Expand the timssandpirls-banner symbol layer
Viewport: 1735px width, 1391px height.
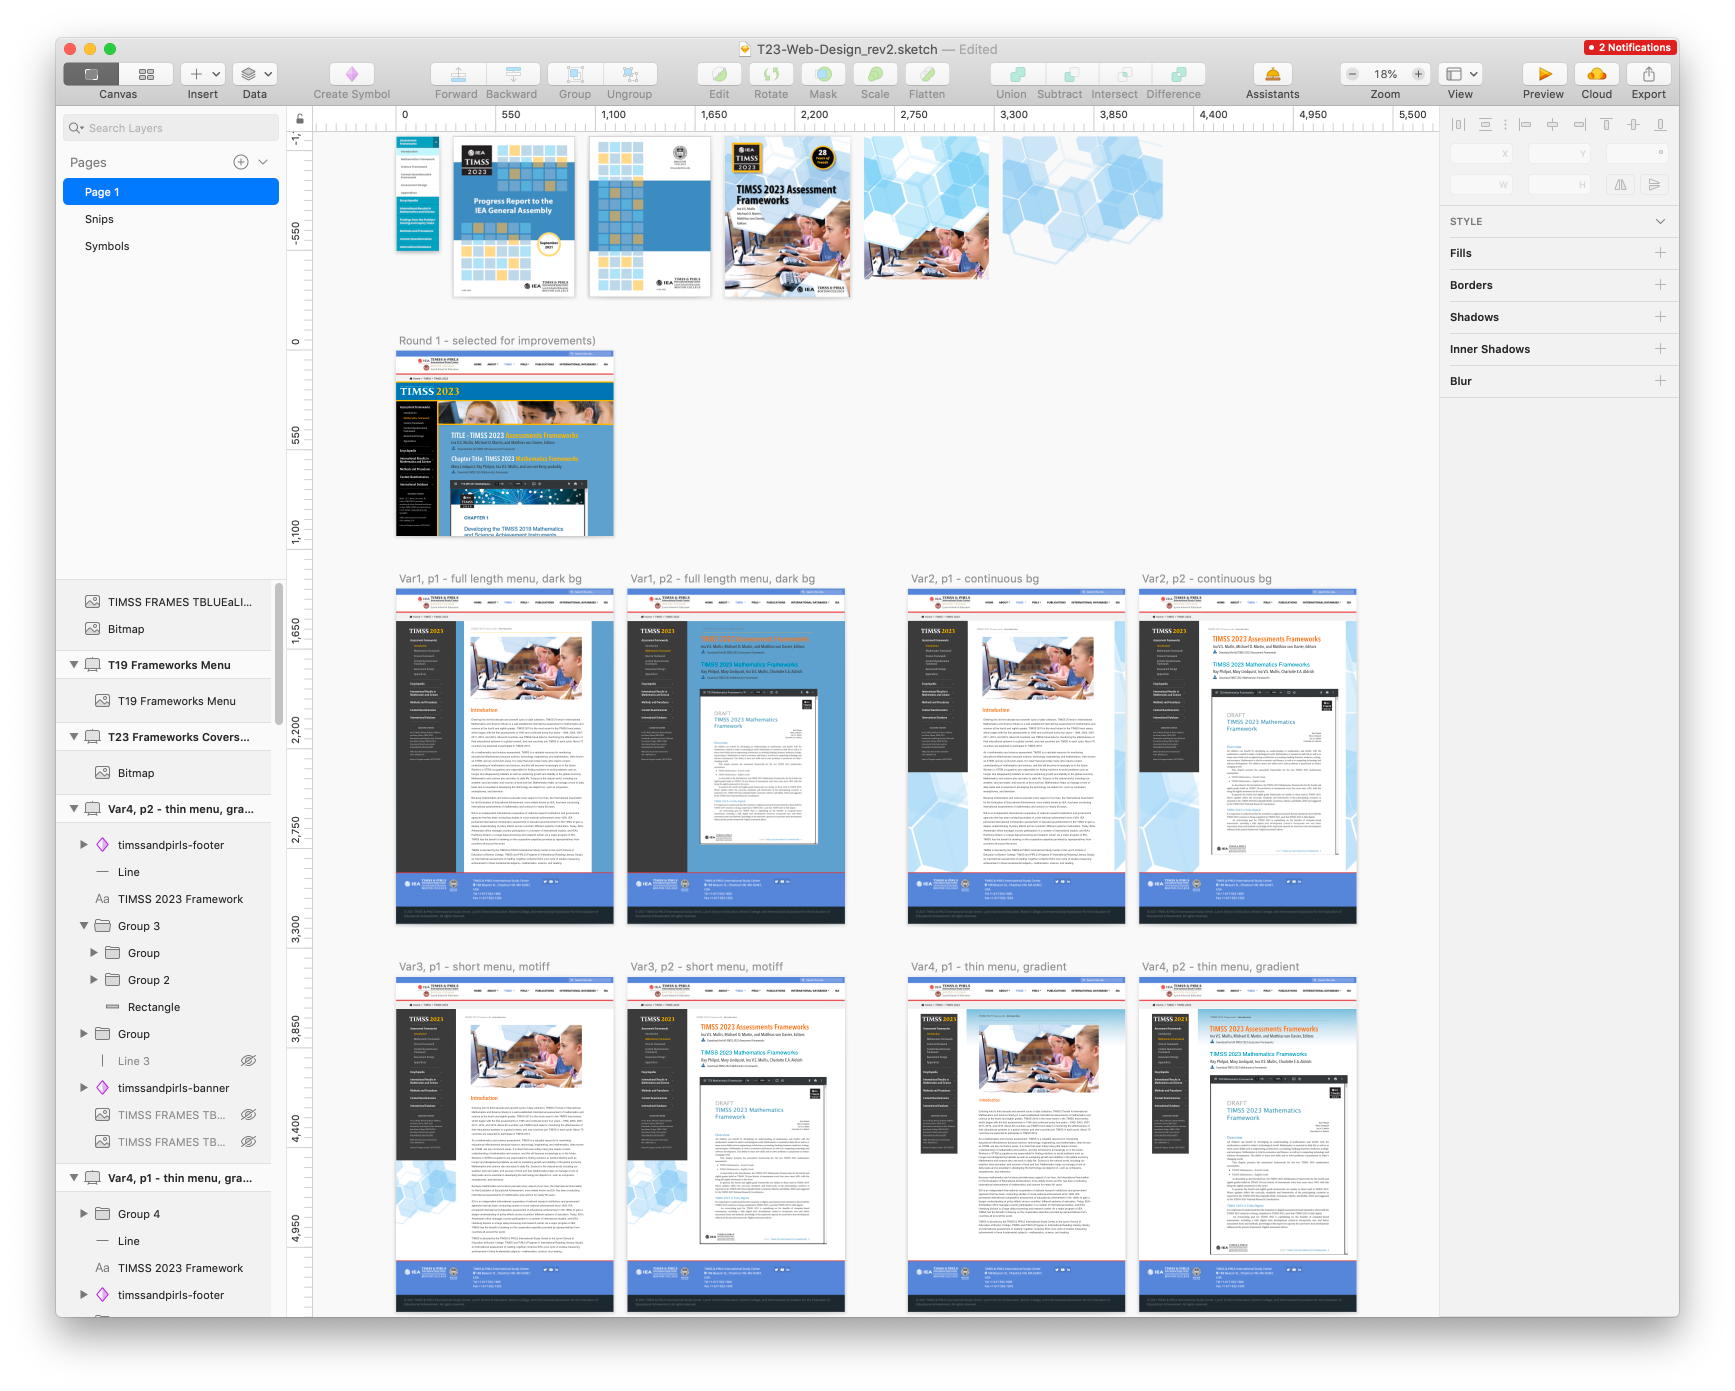pyautogui.click(x=84, y=1088)
